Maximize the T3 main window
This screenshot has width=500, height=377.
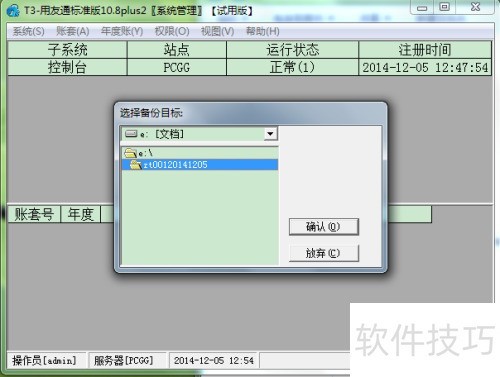click(x=444, y=7)
